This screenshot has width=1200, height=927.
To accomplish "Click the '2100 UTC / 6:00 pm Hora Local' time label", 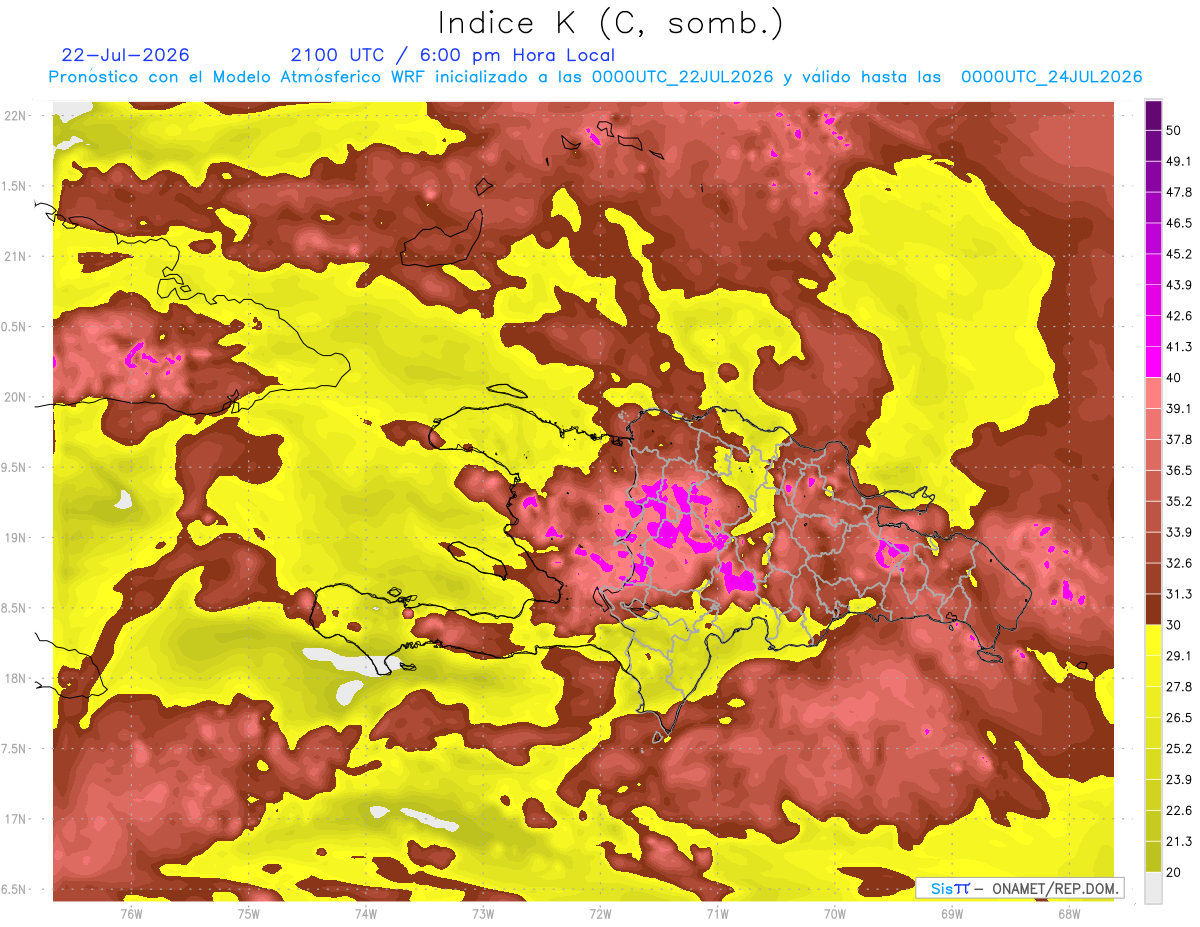I will point(453,55).
